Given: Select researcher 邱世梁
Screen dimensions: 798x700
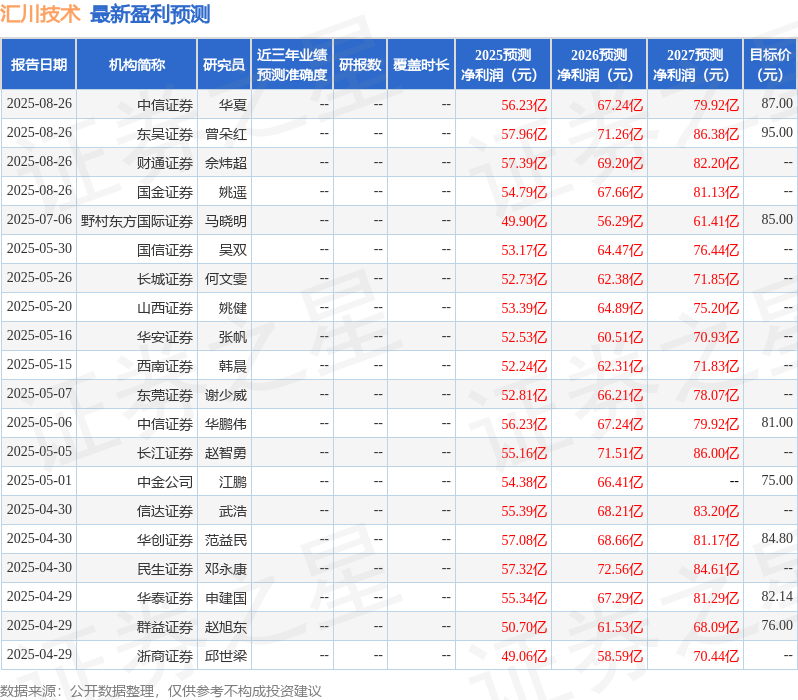Looking at the screenshot, I should (226, 657).
